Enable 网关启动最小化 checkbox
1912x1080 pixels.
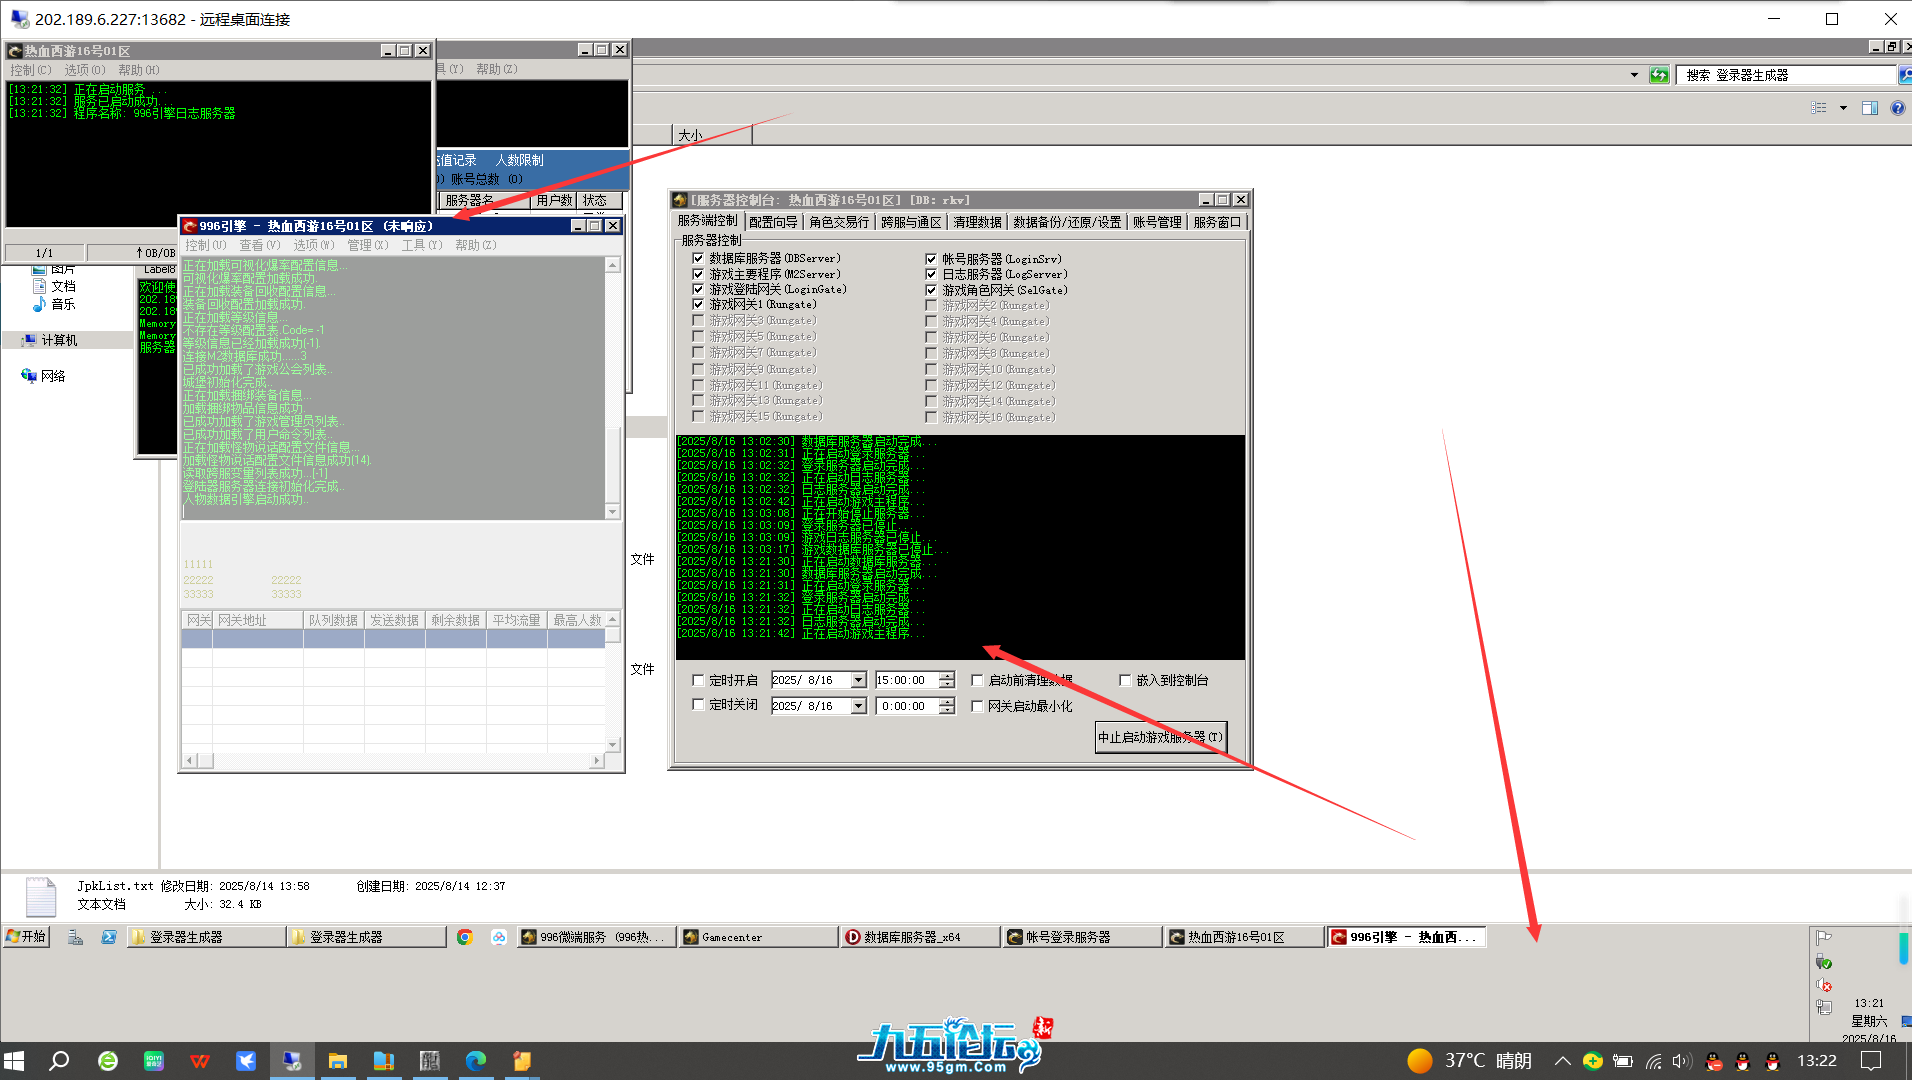coord(977,706)
